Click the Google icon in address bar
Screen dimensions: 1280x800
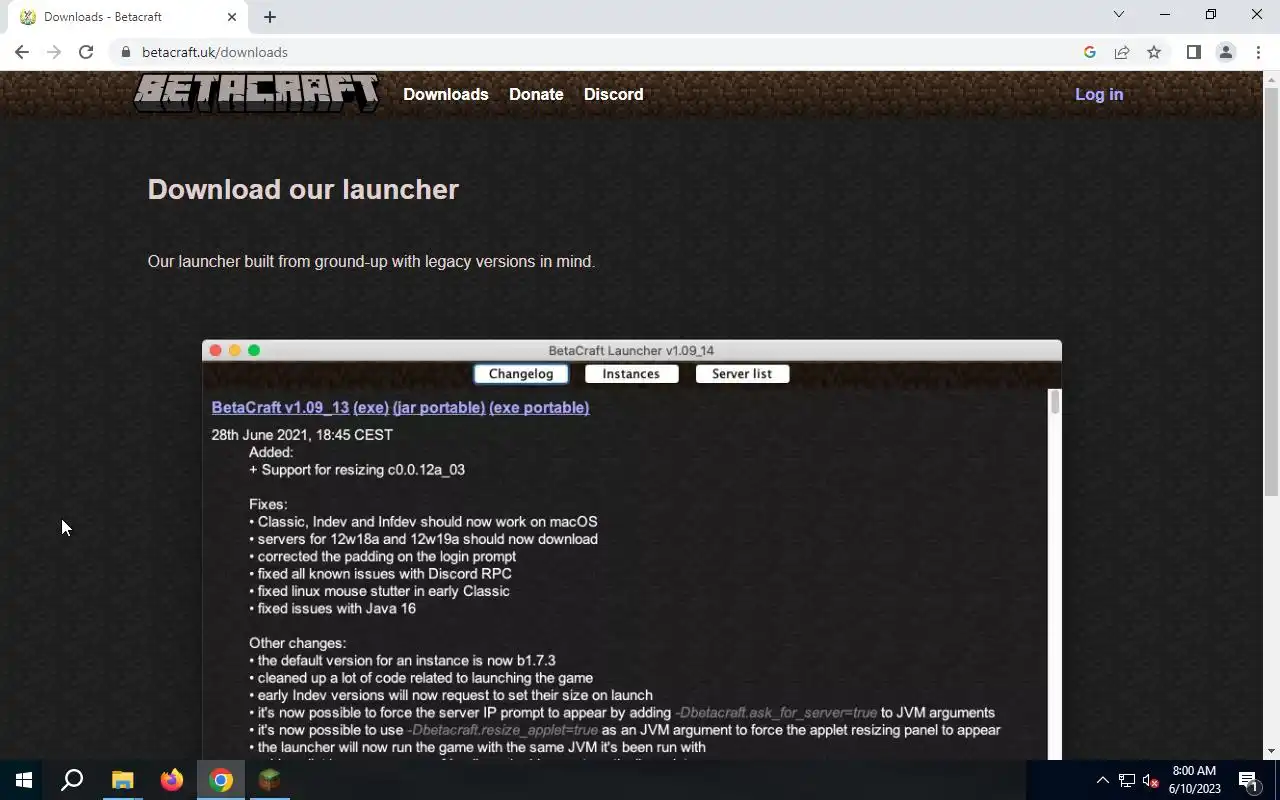[x=1090, y=52]
